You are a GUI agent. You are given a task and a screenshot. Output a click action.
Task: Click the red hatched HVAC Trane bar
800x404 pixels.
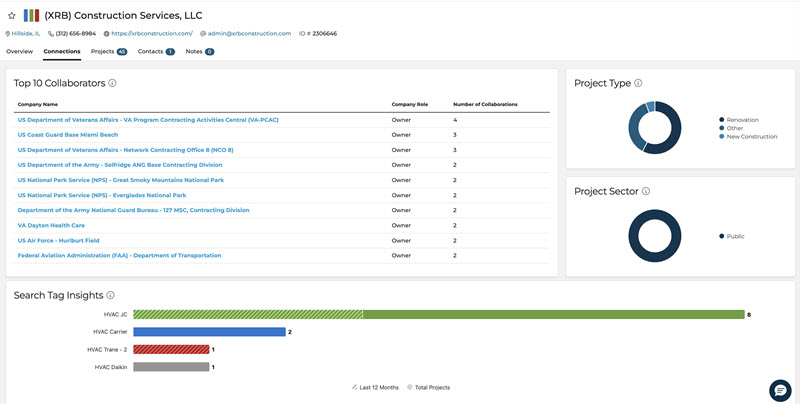point(171,349)
